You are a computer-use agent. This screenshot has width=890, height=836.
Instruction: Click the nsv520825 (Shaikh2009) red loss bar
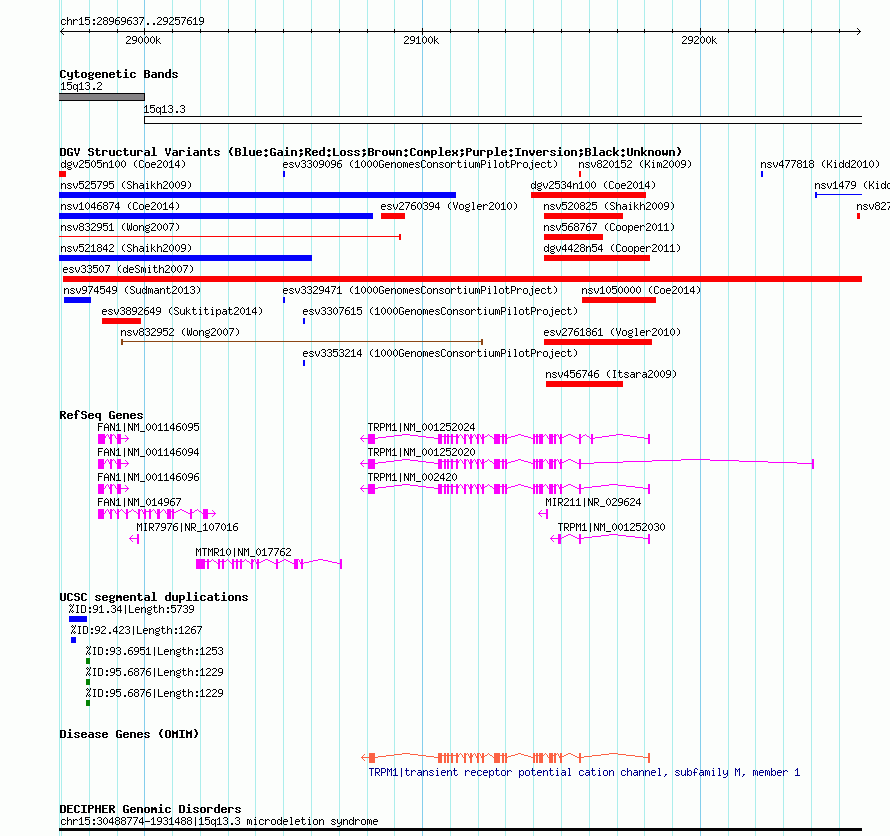583,216
